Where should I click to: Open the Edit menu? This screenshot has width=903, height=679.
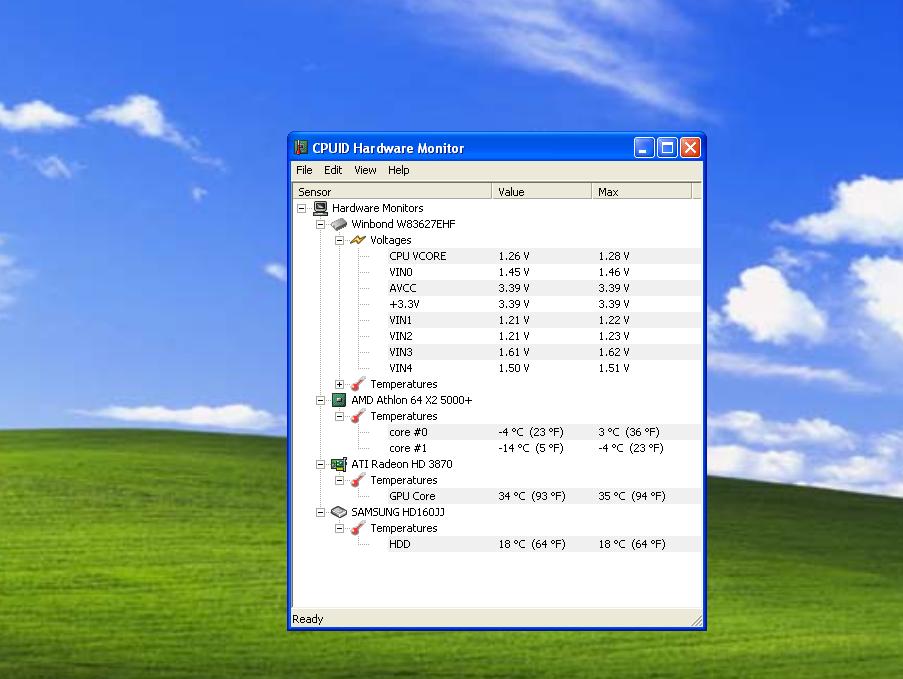333,170
